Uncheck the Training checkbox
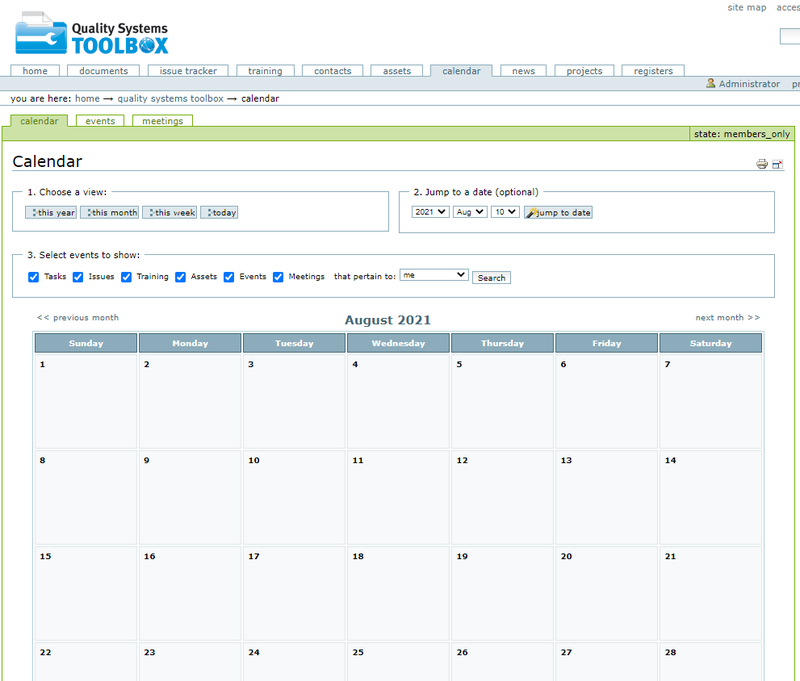 tap(126, 277)
